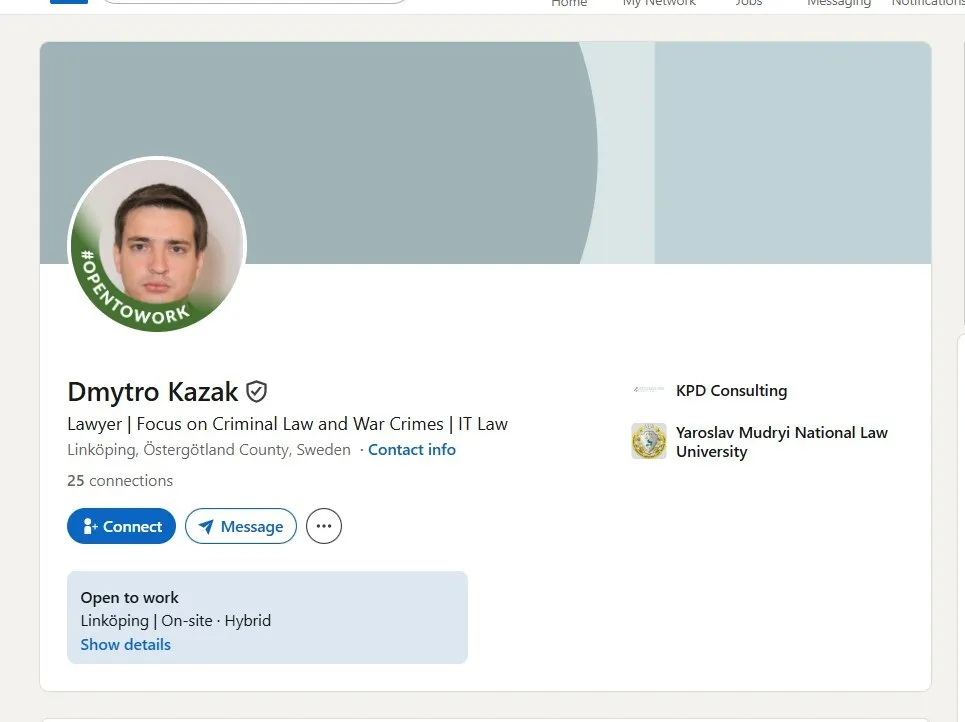Click the KPD Consulting company logo

pyautogui.click(x=648, y=389)
